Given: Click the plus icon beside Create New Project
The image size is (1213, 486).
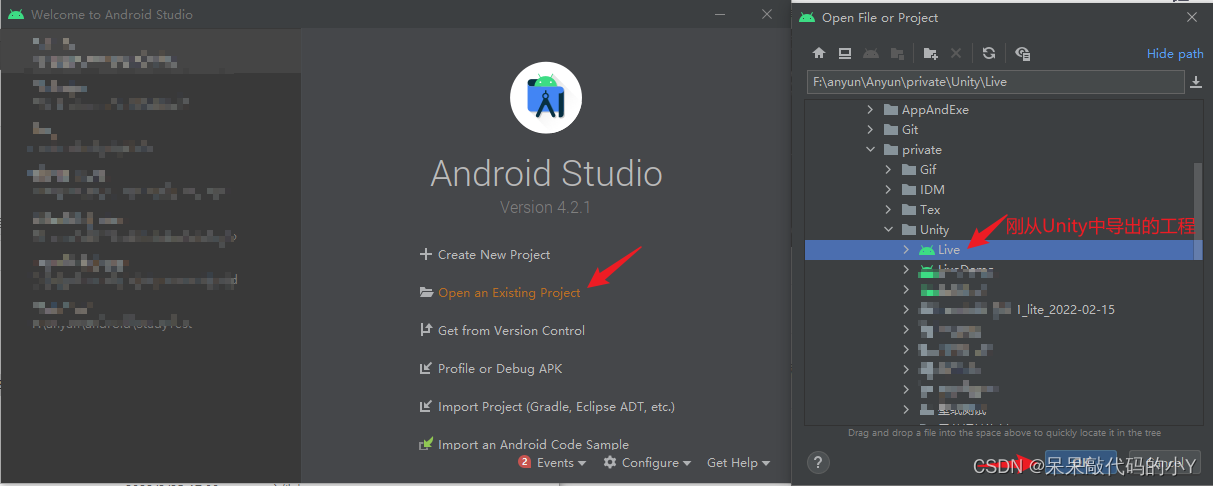Looking at the screenshot, I should [x=426, y=254].
